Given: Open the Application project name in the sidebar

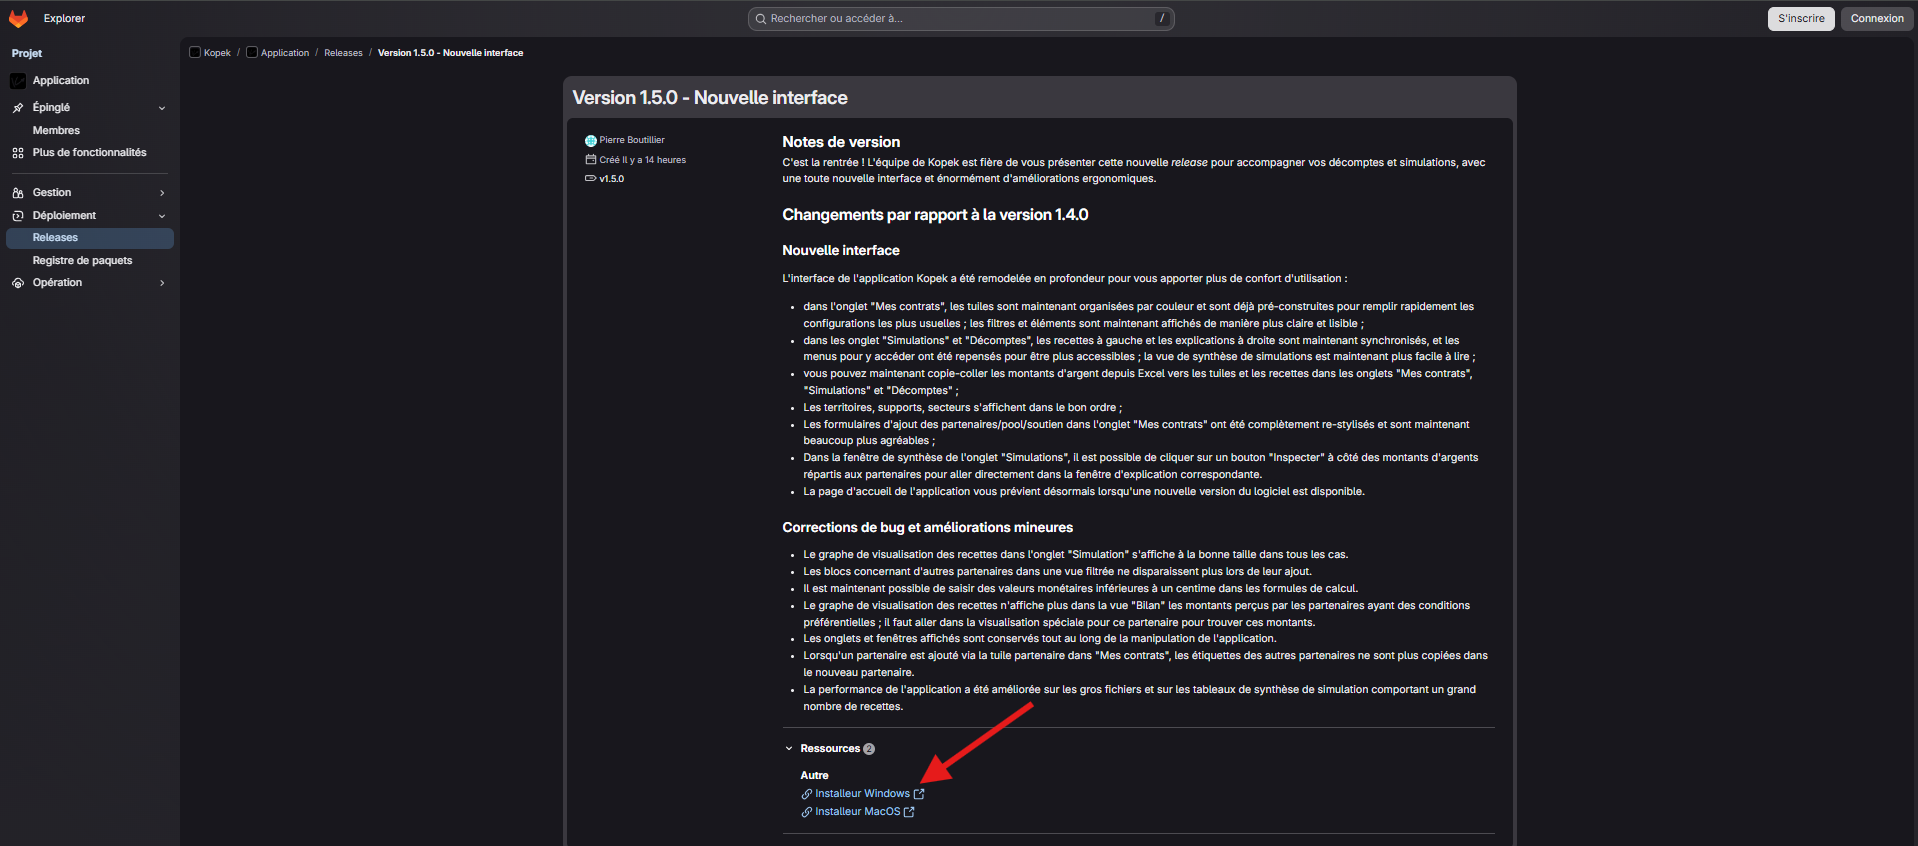Looking at the screenshot, I should pyautogui.click(x=61, y=81).
